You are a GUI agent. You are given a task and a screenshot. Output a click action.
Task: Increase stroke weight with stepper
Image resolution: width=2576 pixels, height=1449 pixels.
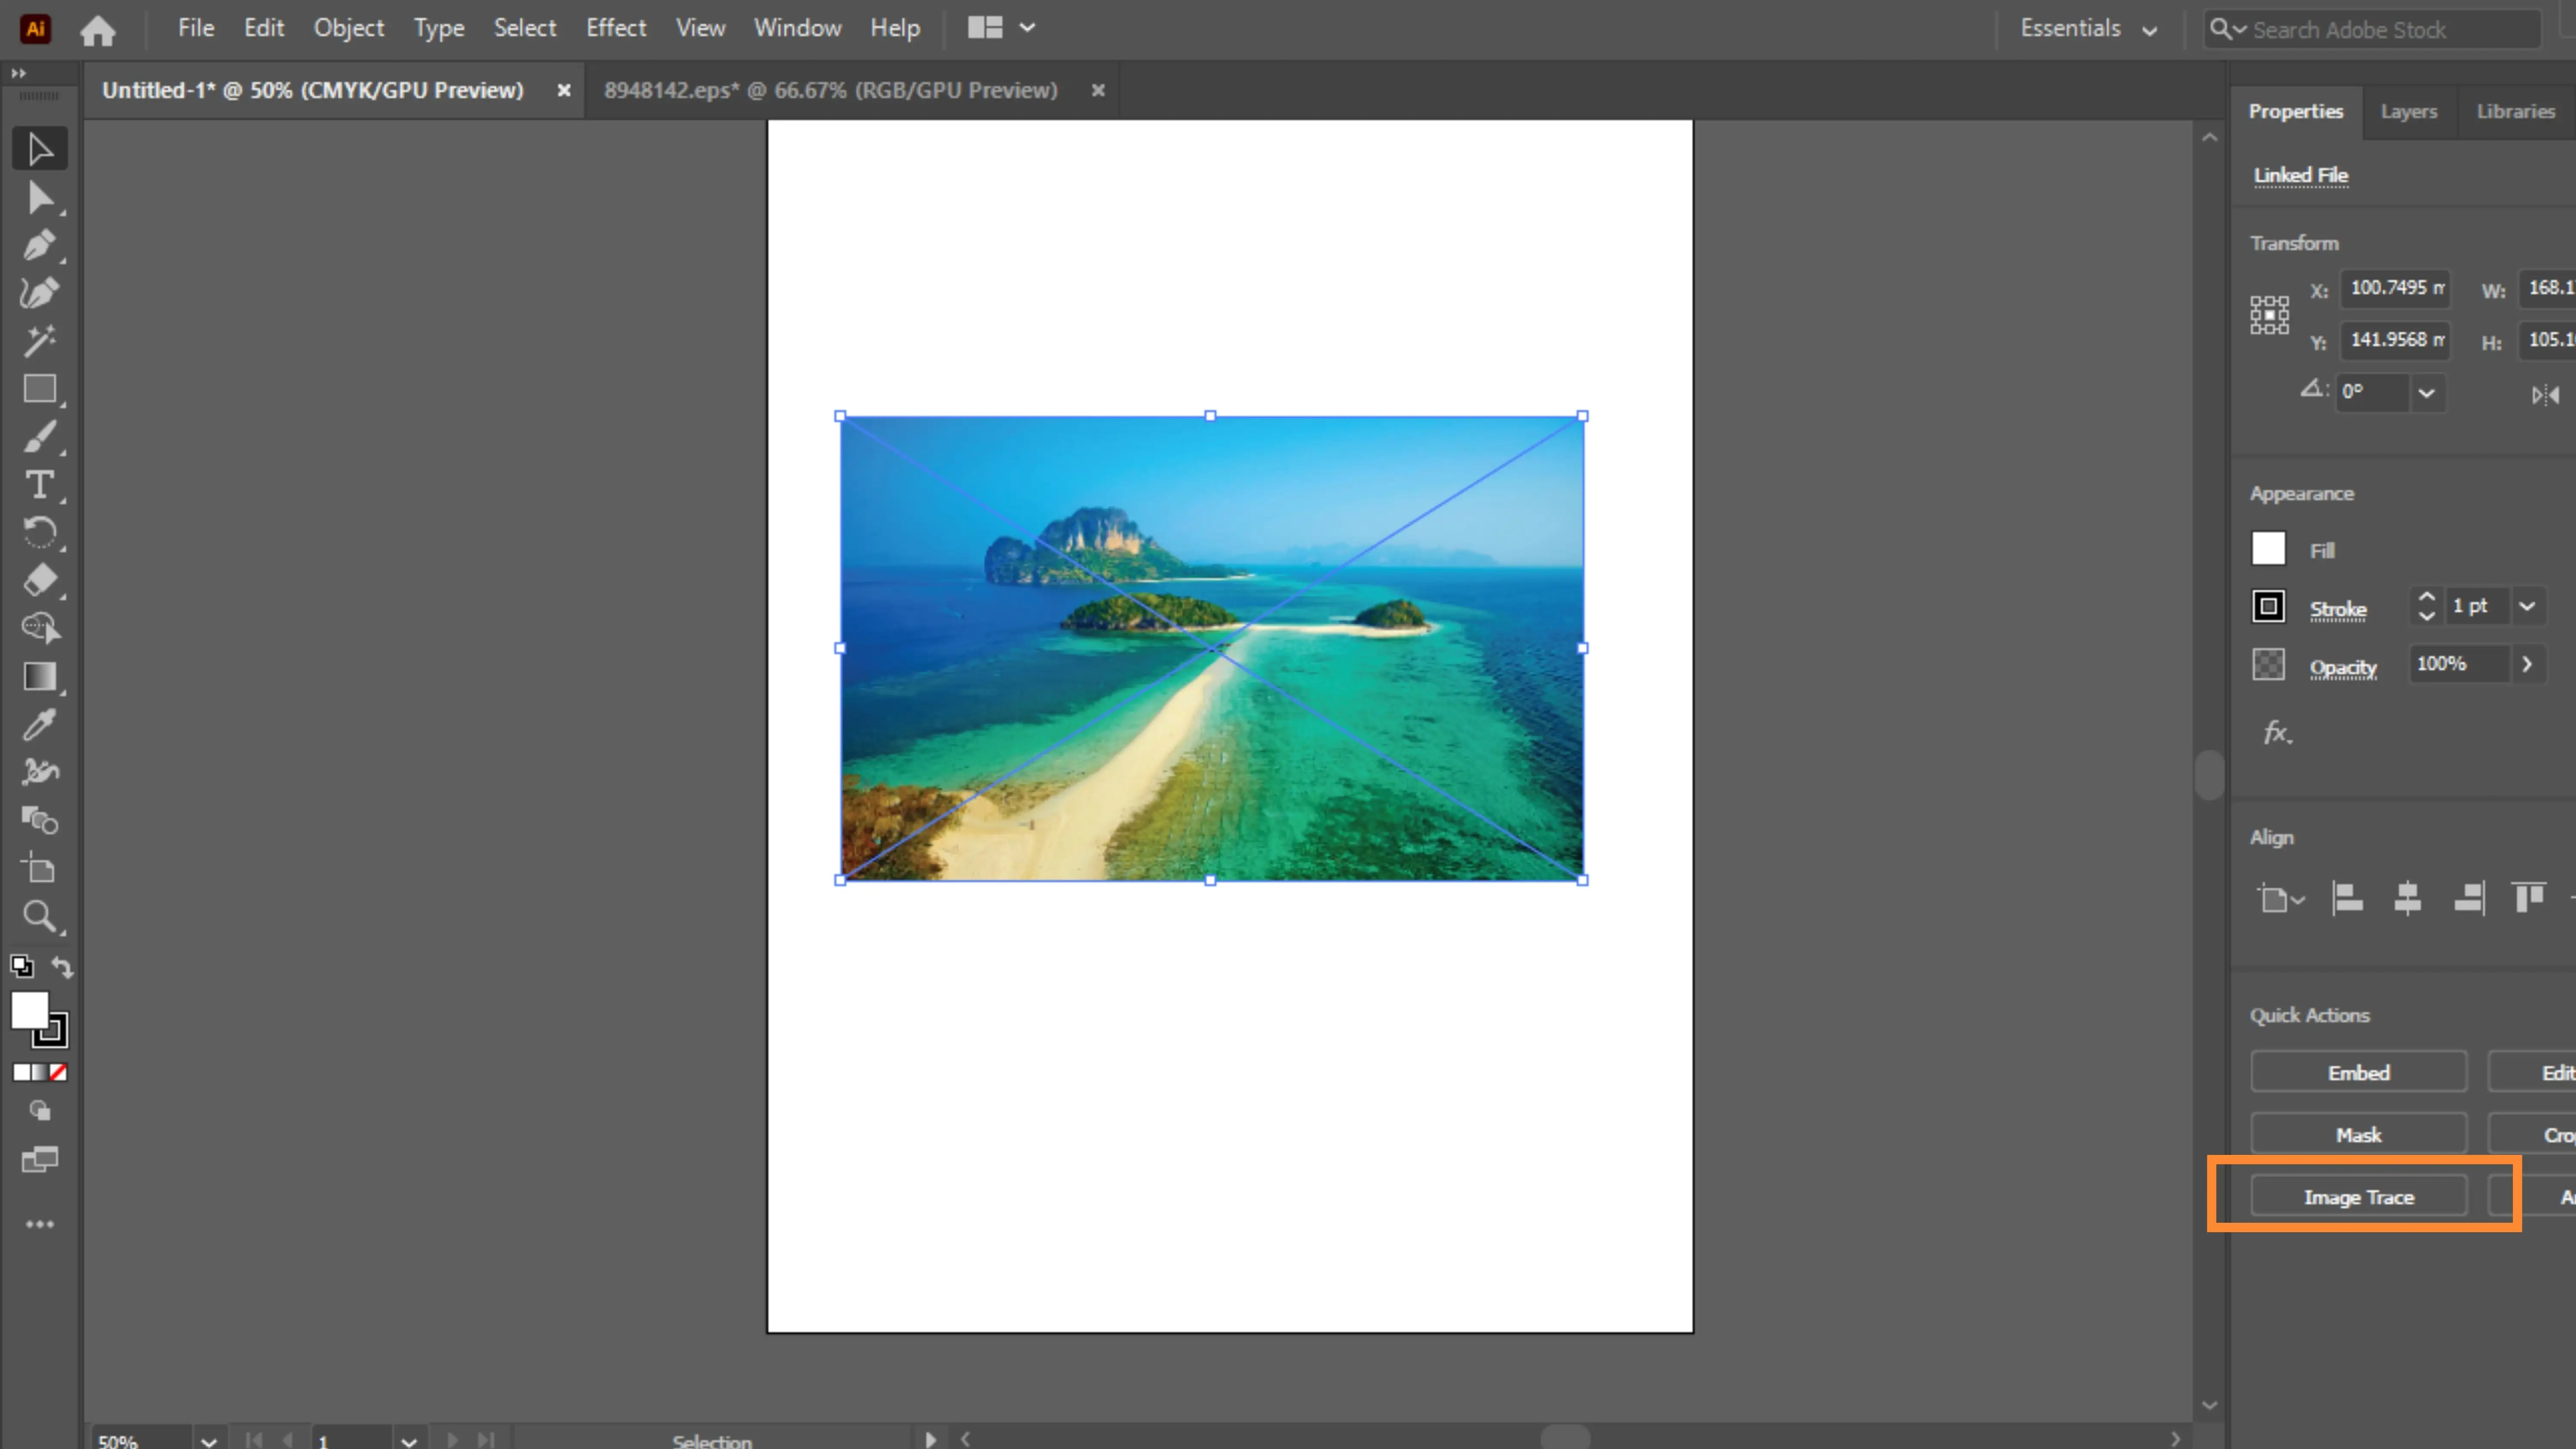2426,597
